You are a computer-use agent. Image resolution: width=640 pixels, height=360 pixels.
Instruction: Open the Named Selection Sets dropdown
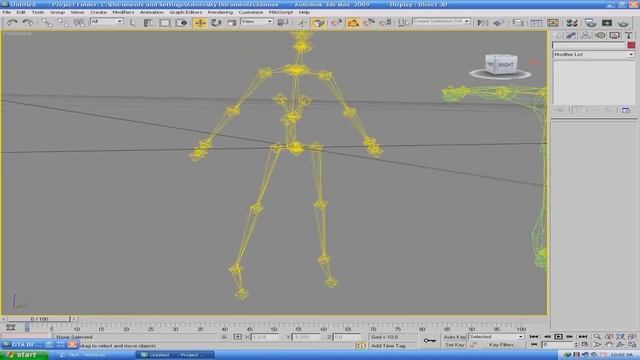coord(442,21)
